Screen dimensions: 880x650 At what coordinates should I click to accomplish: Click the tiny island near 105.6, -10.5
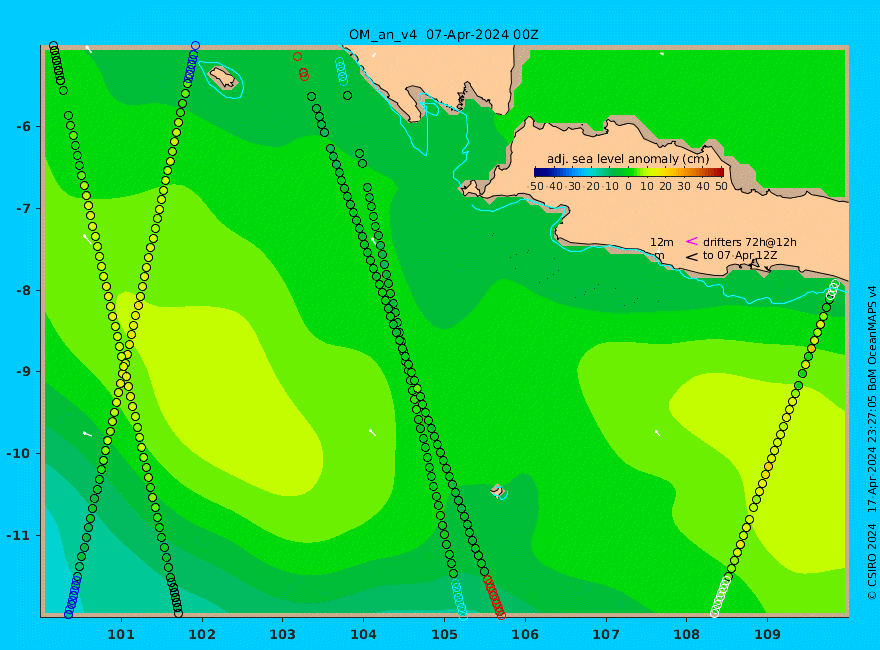click(x=497, y=490)
